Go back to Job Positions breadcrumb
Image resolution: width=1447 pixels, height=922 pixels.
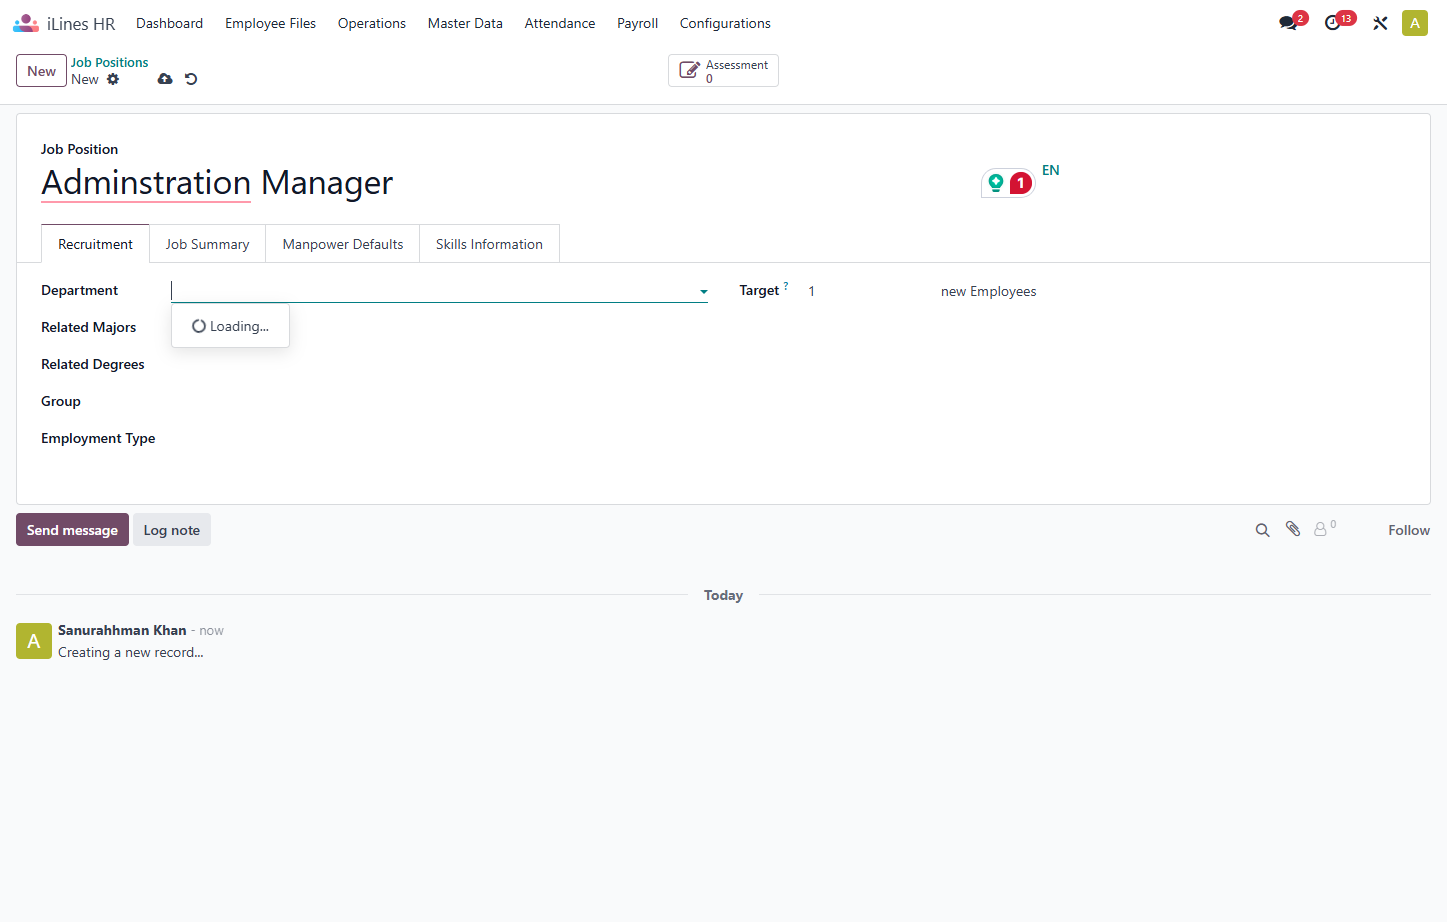click(x=109, y=62)
